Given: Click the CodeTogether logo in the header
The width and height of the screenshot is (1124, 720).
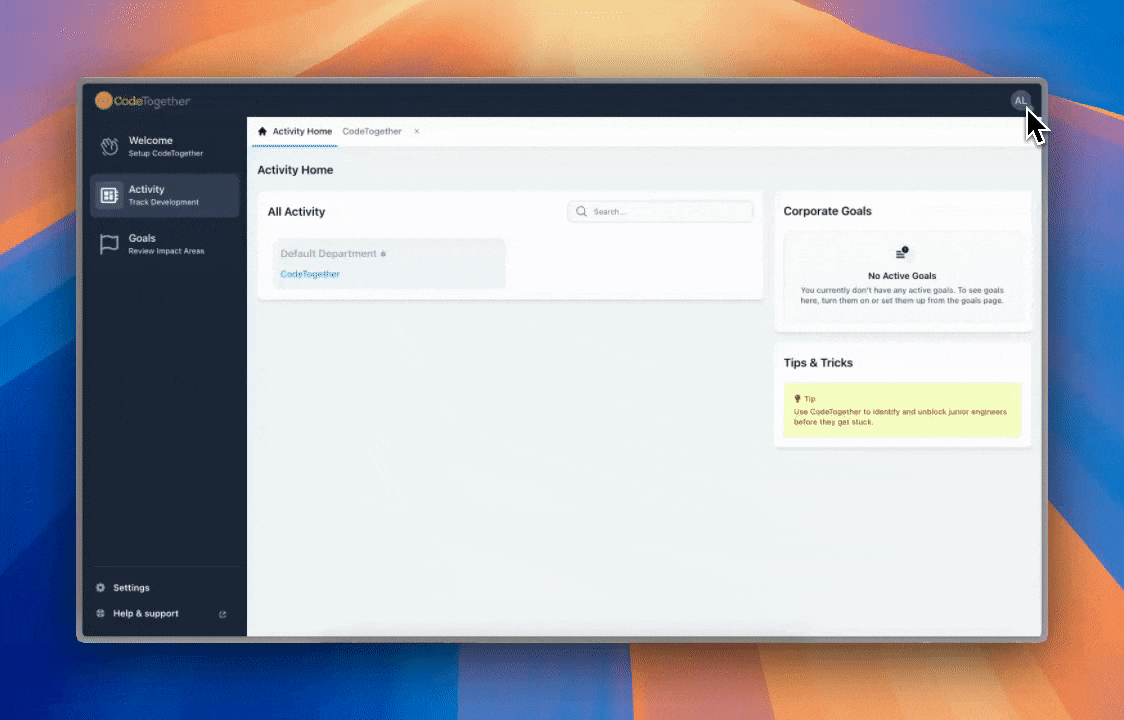Looking at the screenshot, I should [x=143, y=101].
